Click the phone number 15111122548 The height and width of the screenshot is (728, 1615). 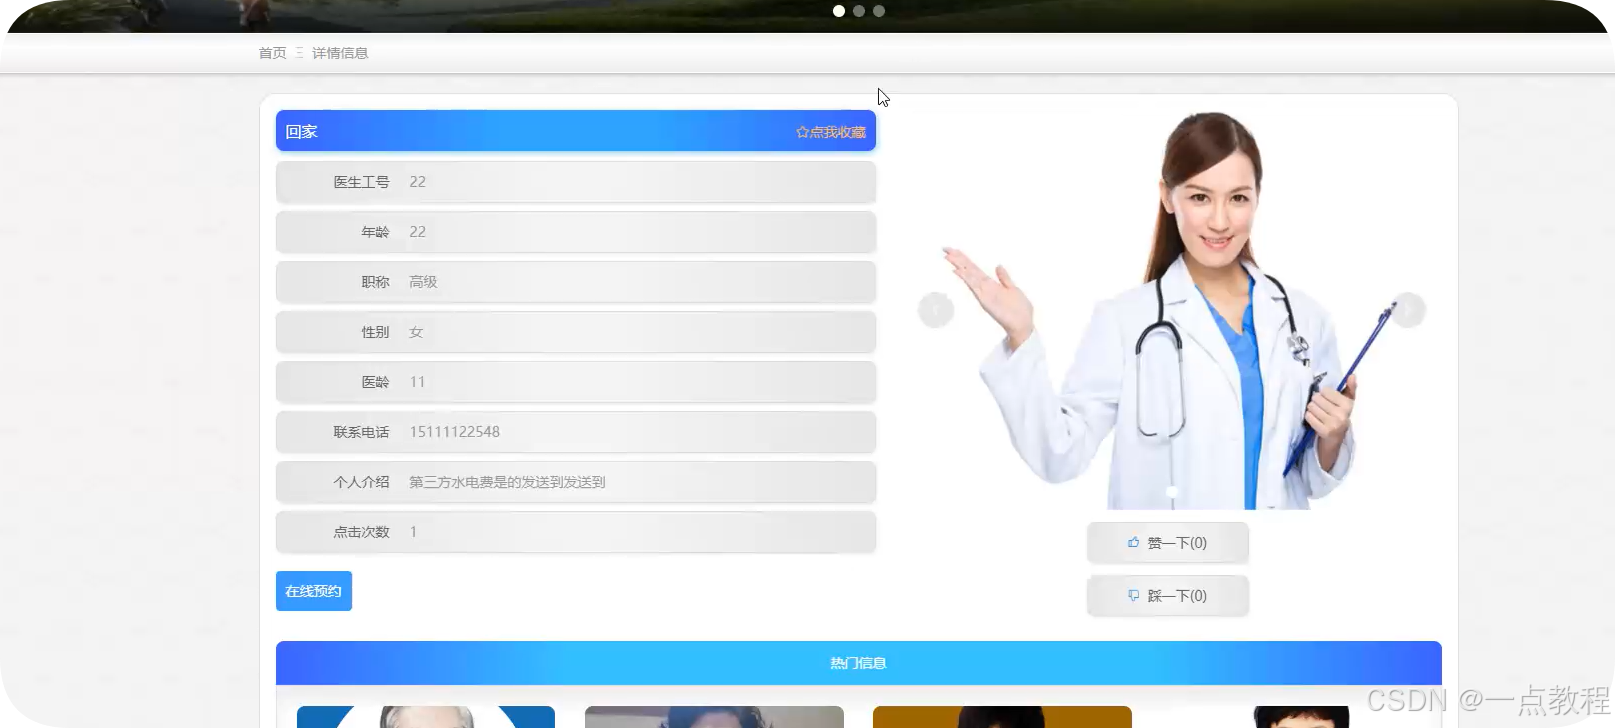pos(454,432)
